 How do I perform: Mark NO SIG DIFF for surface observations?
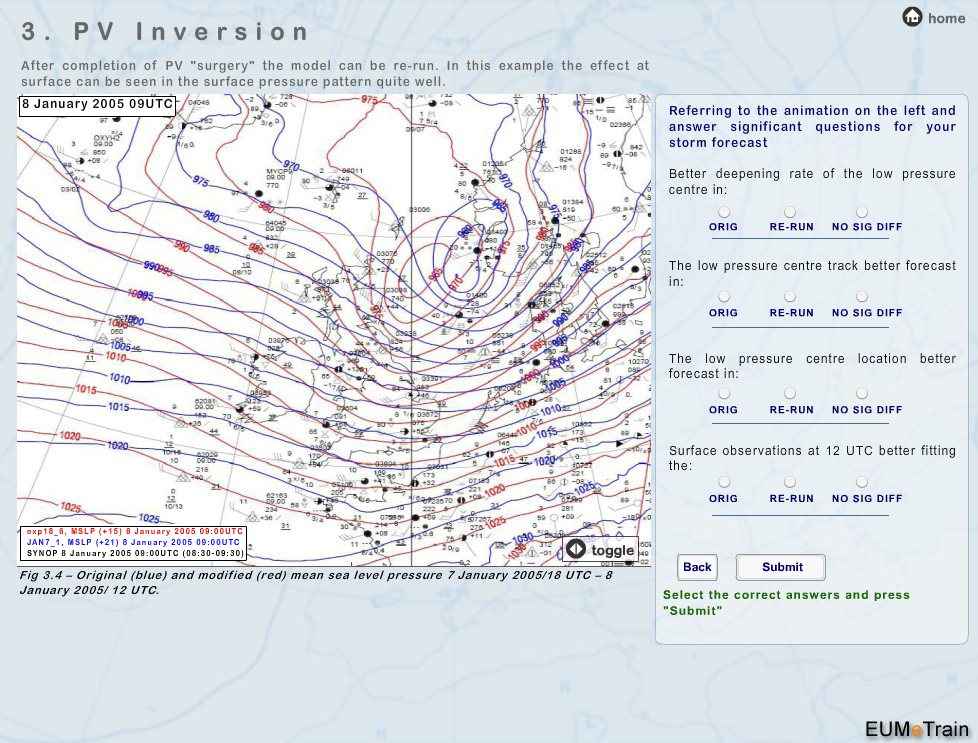point(862,482)
